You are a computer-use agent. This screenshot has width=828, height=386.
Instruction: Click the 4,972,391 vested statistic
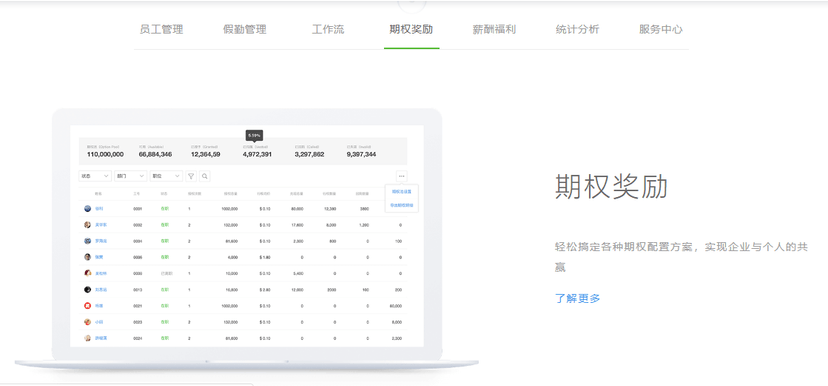tap(257, 154)
